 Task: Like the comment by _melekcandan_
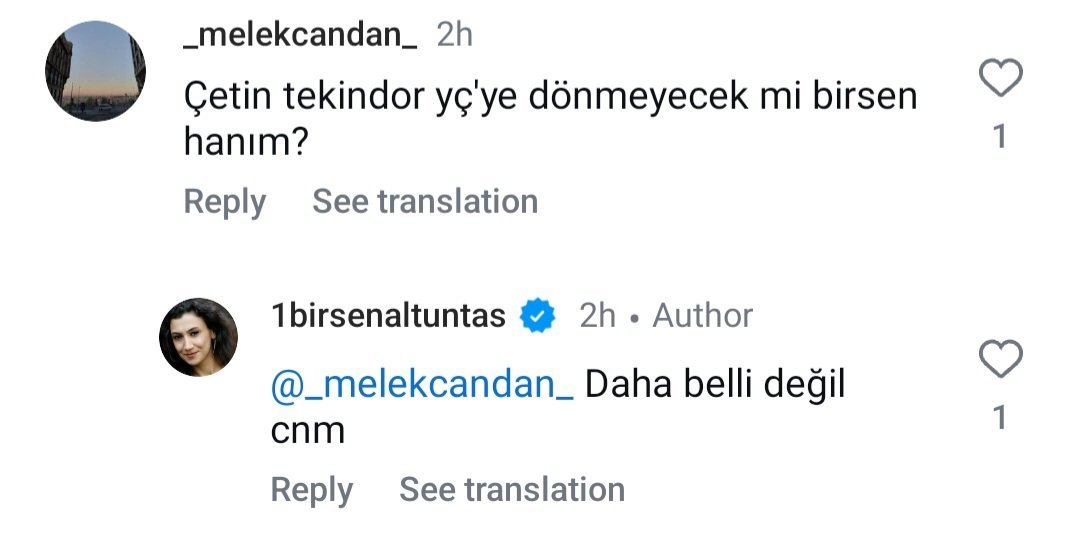click(1000, 78)
